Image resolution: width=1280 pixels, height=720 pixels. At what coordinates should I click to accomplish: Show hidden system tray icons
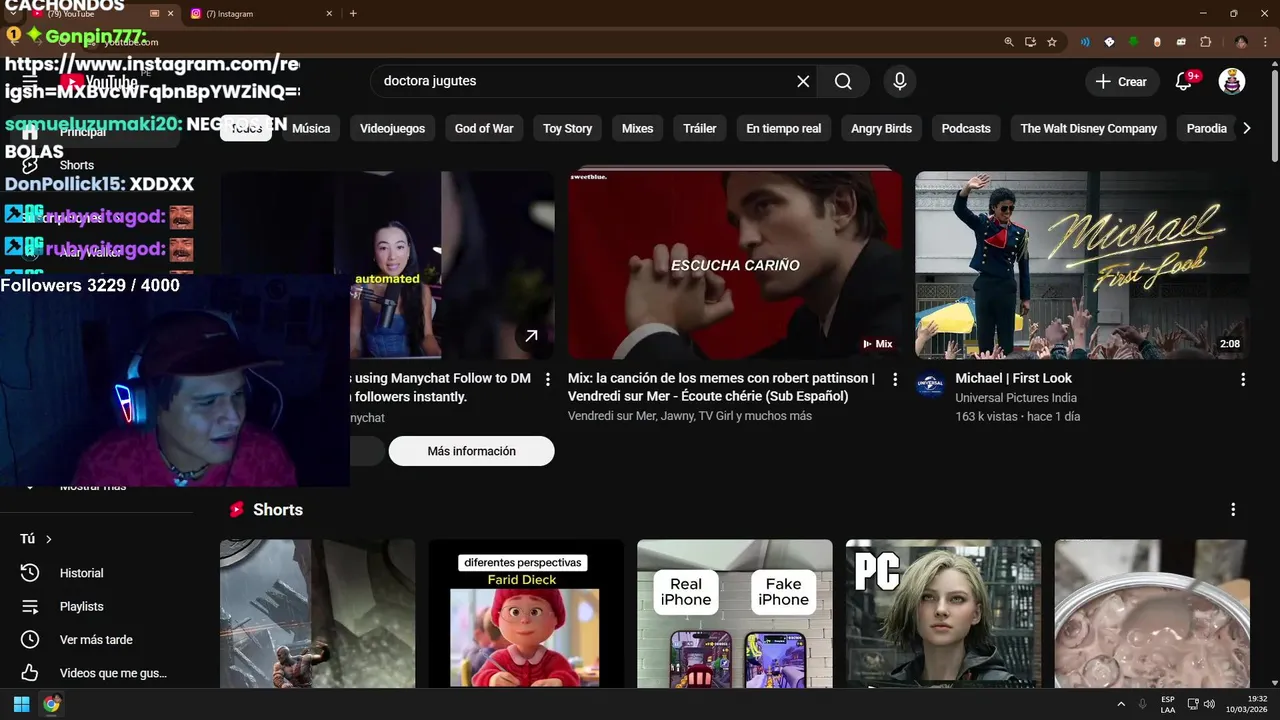(1121, 704)
